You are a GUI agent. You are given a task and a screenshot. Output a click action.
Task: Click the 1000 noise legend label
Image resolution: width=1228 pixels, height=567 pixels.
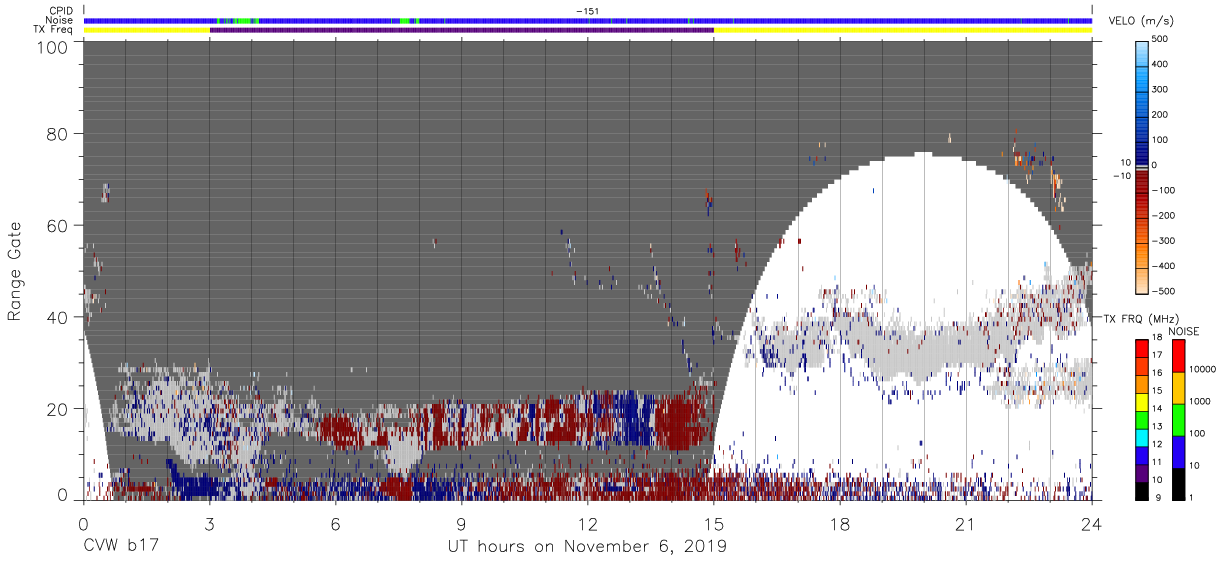point(1199,401)
